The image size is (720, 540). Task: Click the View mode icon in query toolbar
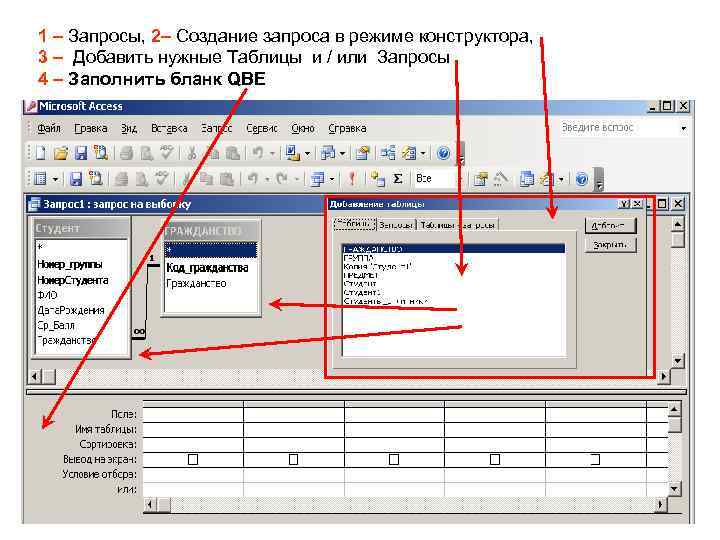click(40, 179)
